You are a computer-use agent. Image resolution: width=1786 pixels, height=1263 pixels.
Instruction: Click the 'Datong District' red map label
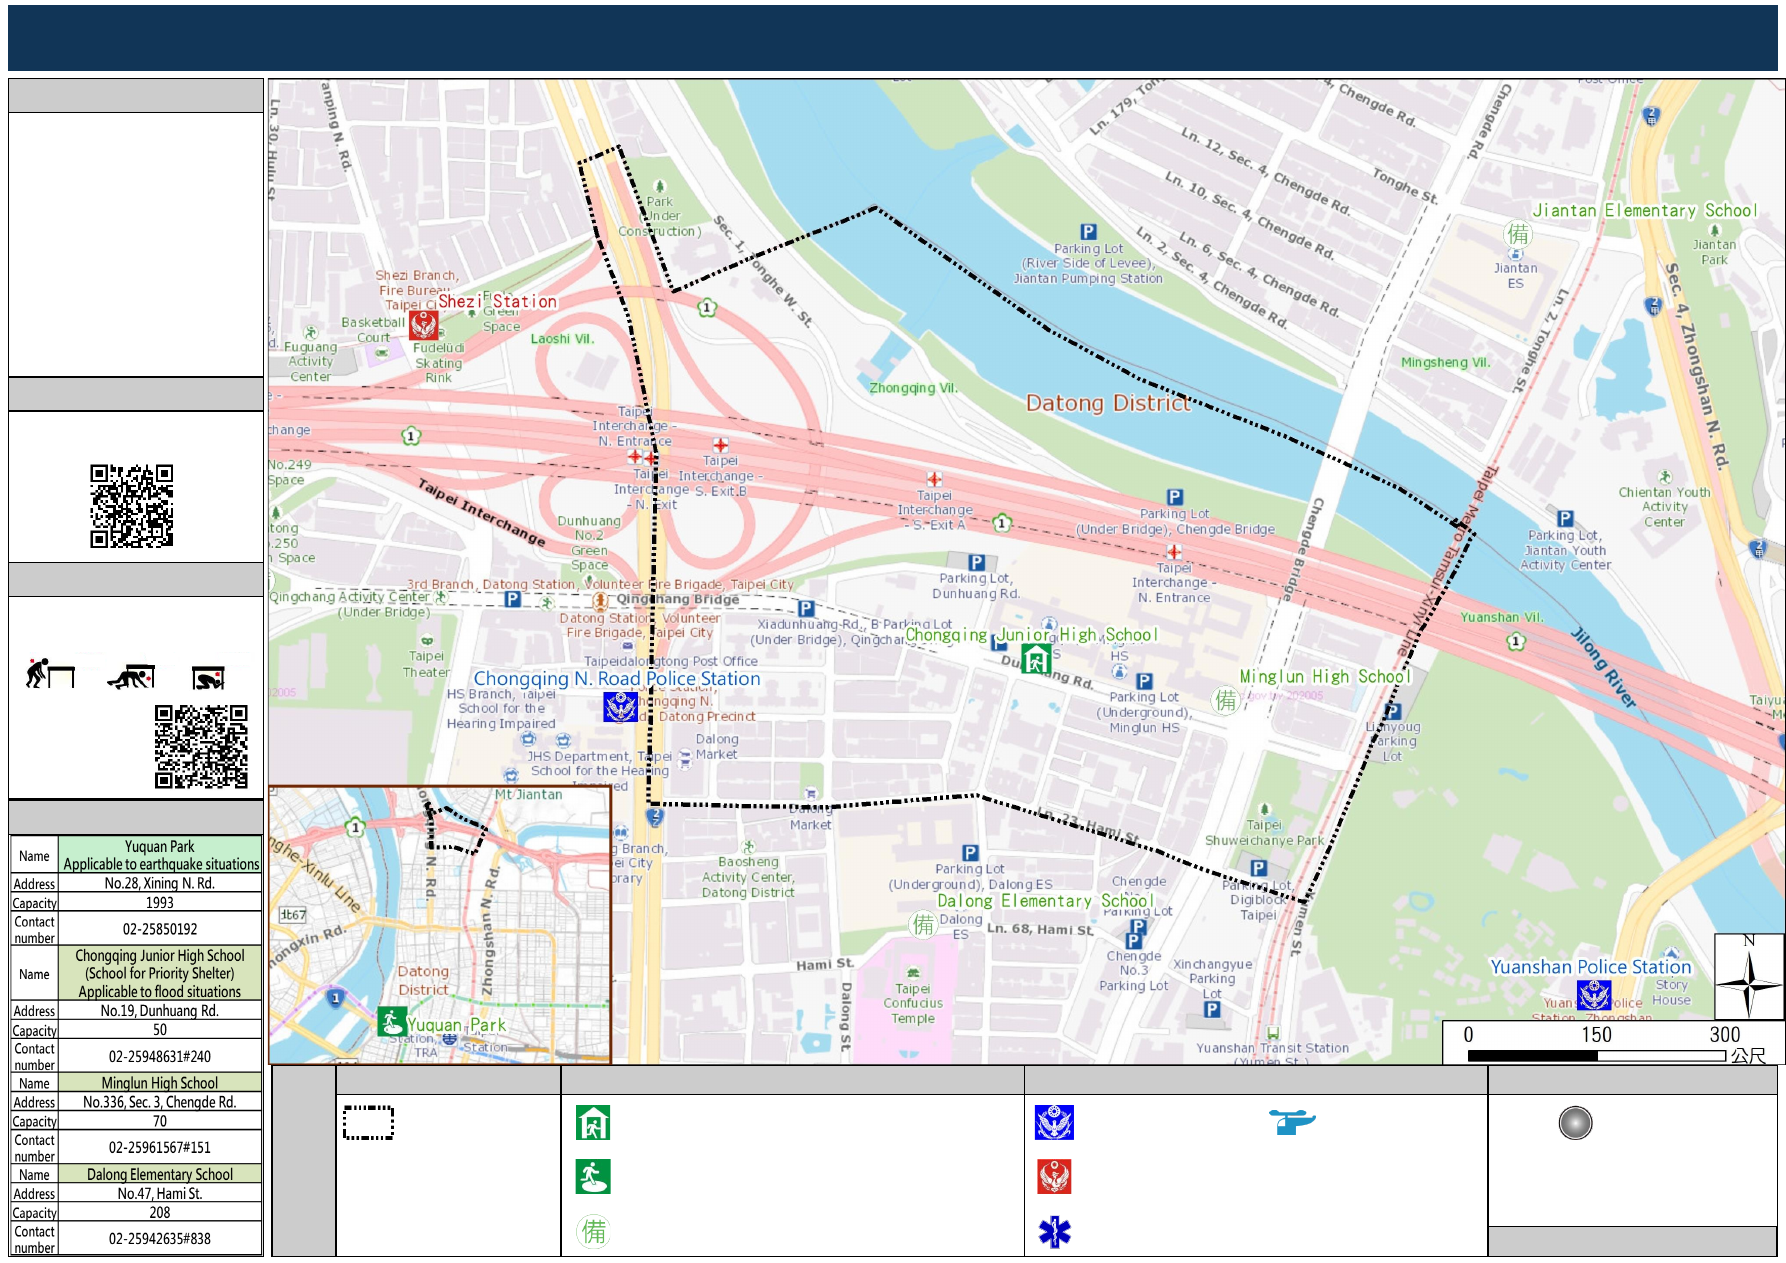1108,403
